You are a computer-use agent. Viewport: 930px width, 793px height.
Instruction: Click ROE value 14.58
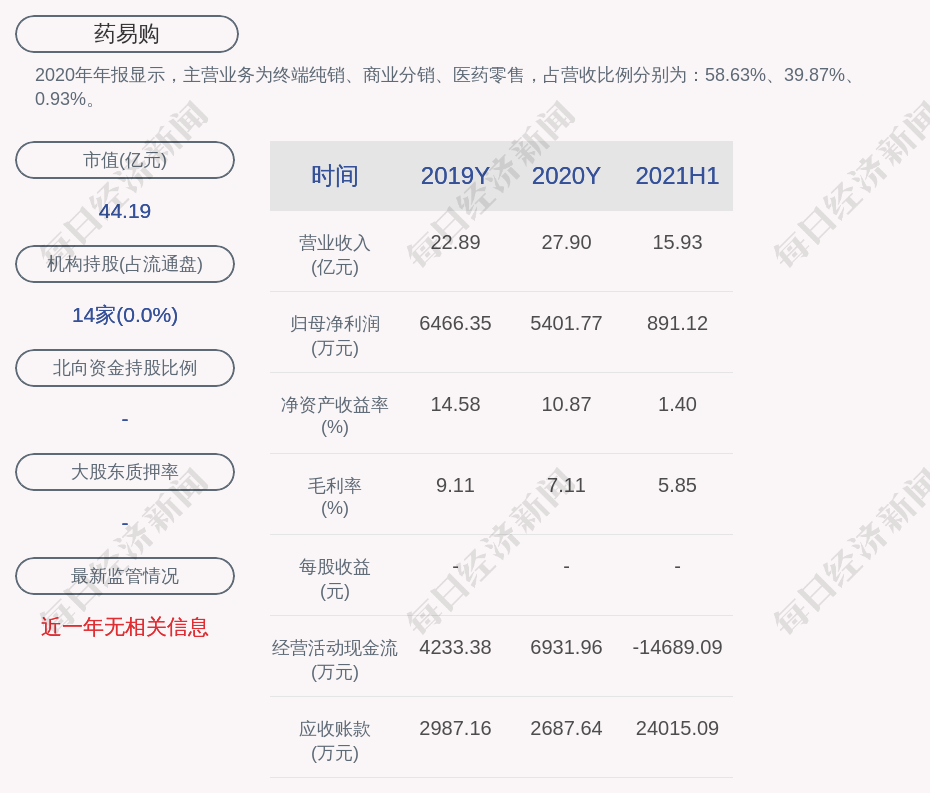456,405
